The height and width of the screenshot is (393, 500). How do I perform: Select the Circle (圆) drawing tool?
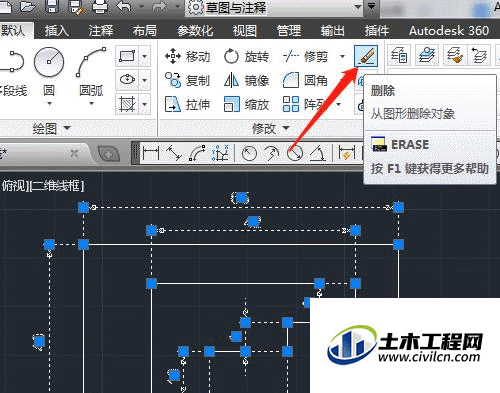pyautogui.click(x=49, y=76)
